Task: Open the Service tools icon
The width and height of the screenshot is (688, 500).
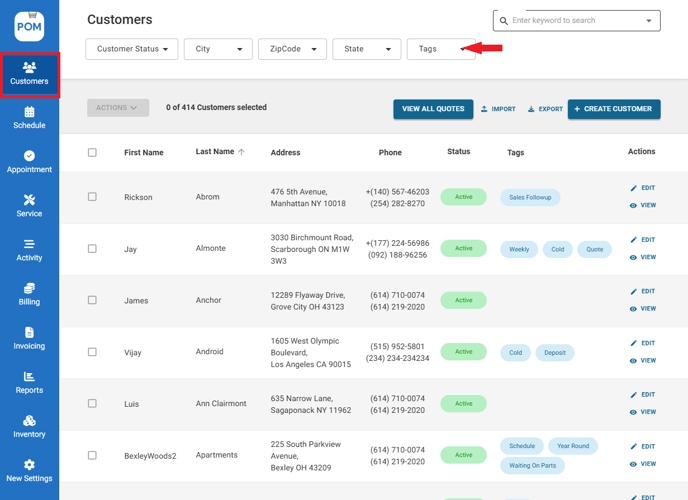Action: click(29, 201)
